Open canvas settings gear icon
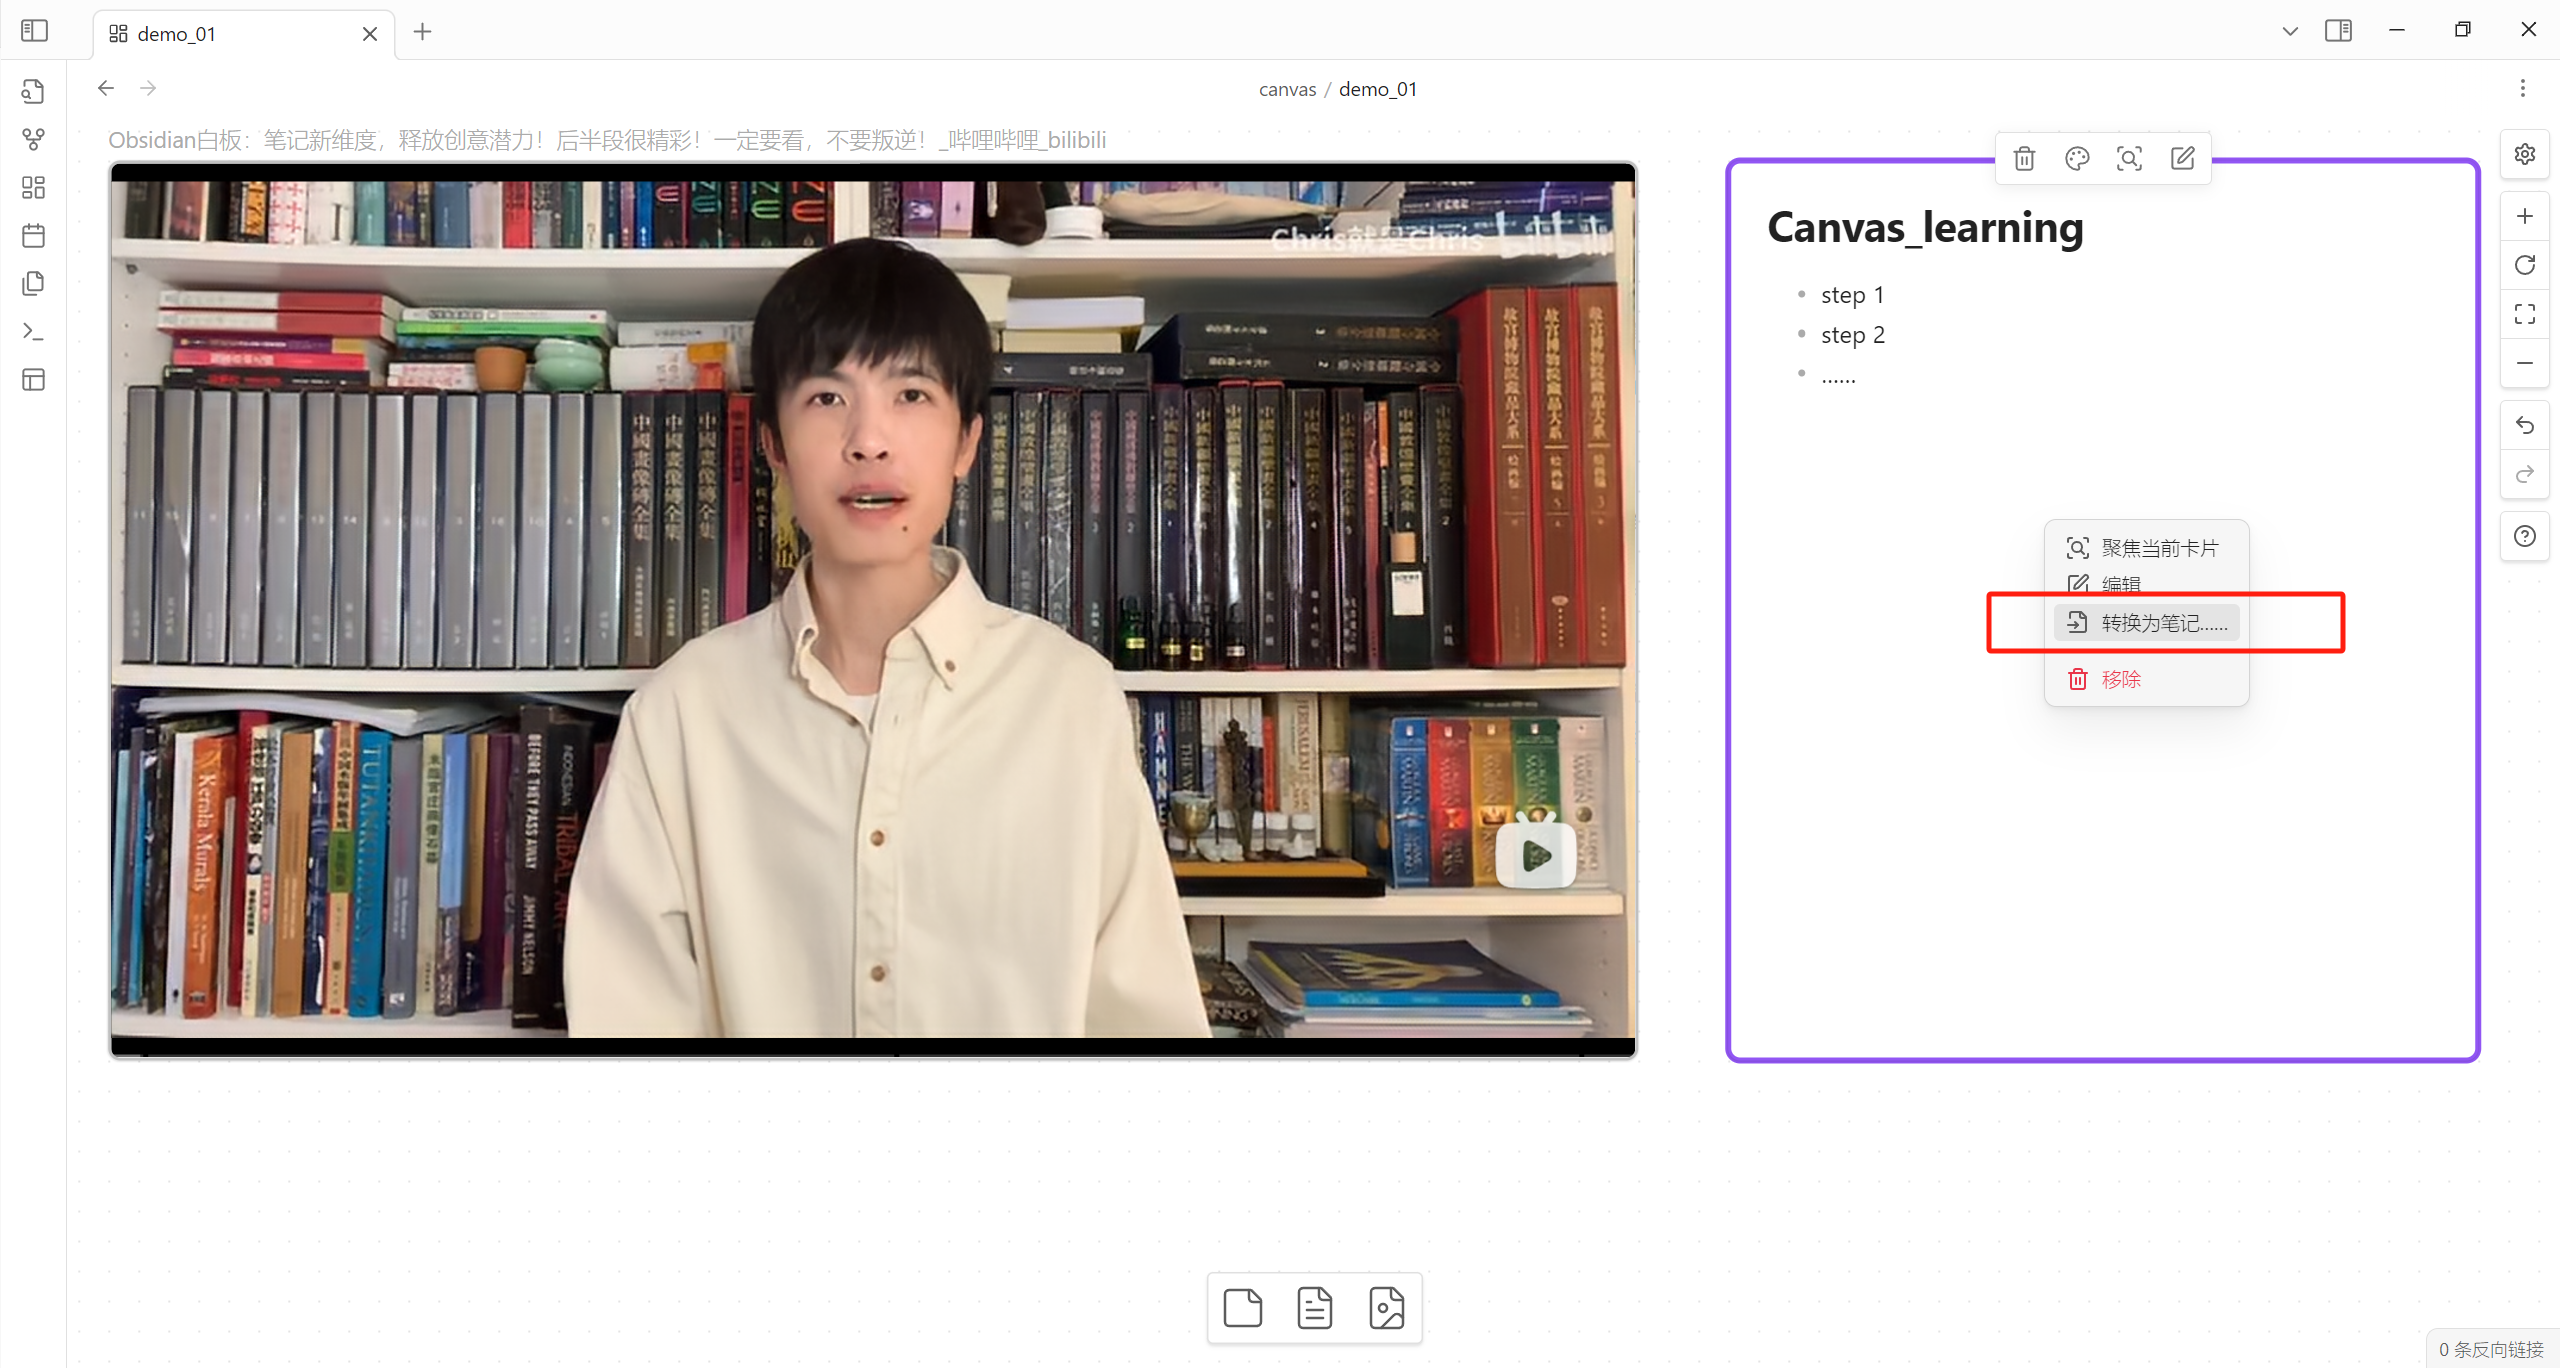 [2524, 154]
